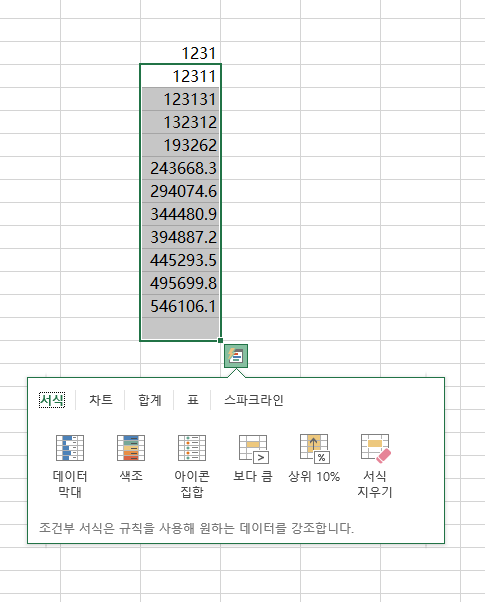Screen dimensions: 485x602
Task: Select the cell containing 445293.5
Action: click(180, 260)
